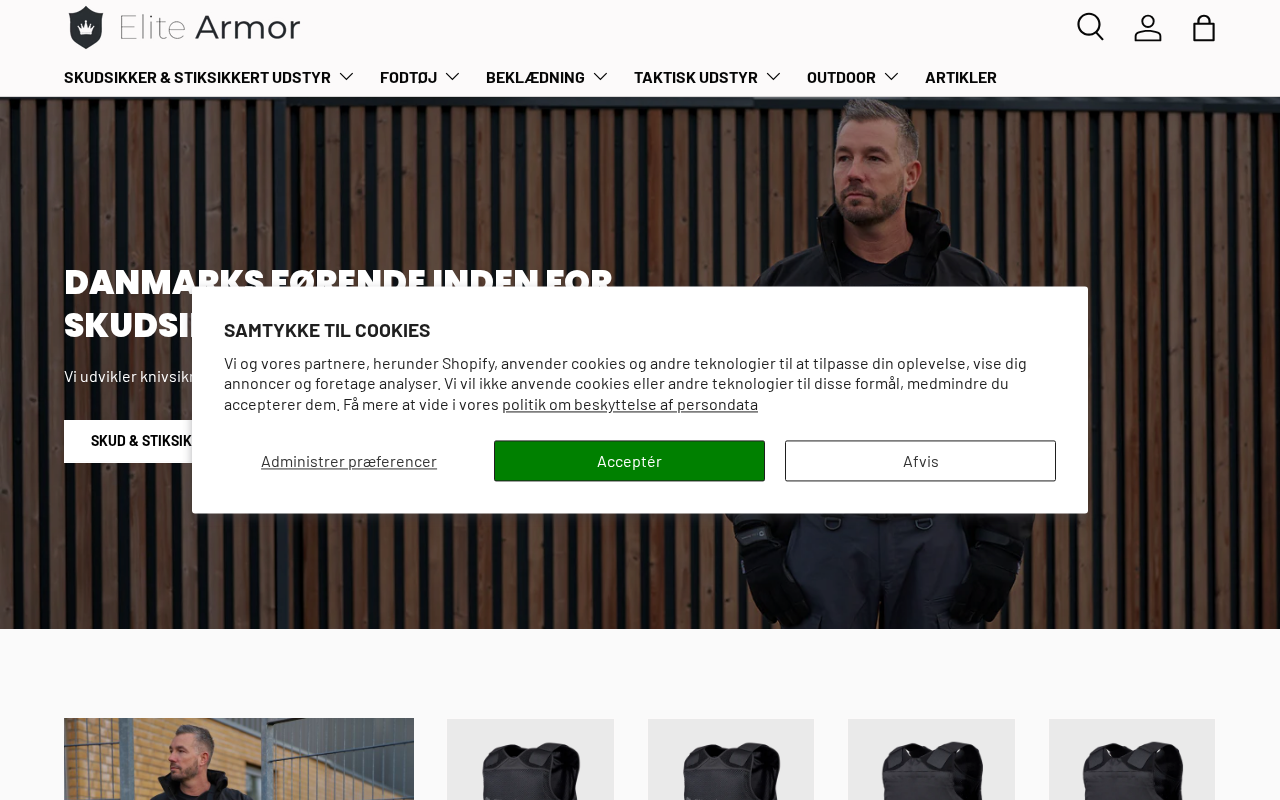The width and height of the screenshot is (1280, 800).
Task: Expand the Taktisk Udstyr chevron
Action: (773, 77)
